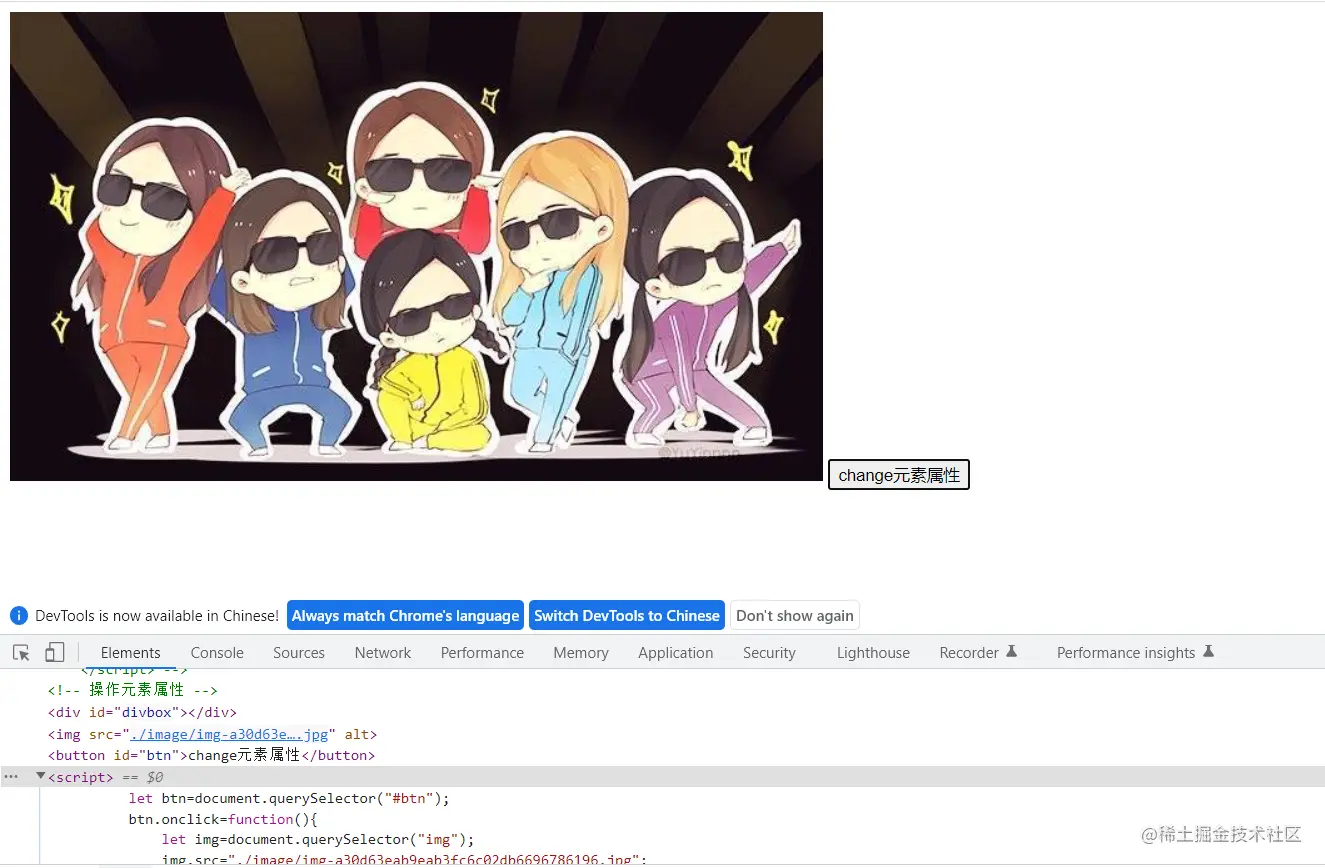The width and height of the screenshot is (1325, 868).
Task: Click the DevTools is now available in Chinese text
Action: (157, 616)
